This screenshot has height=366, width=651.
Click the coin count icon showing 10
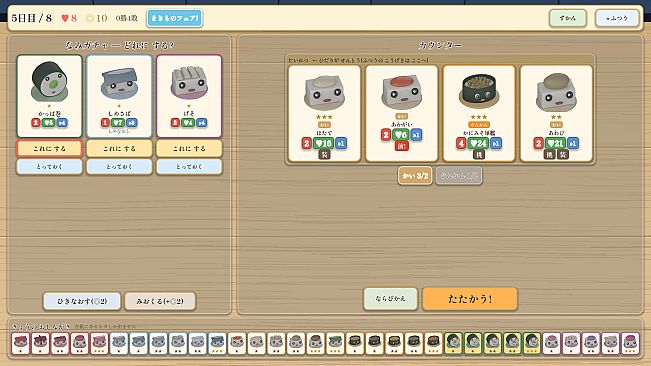coord(90,18)
